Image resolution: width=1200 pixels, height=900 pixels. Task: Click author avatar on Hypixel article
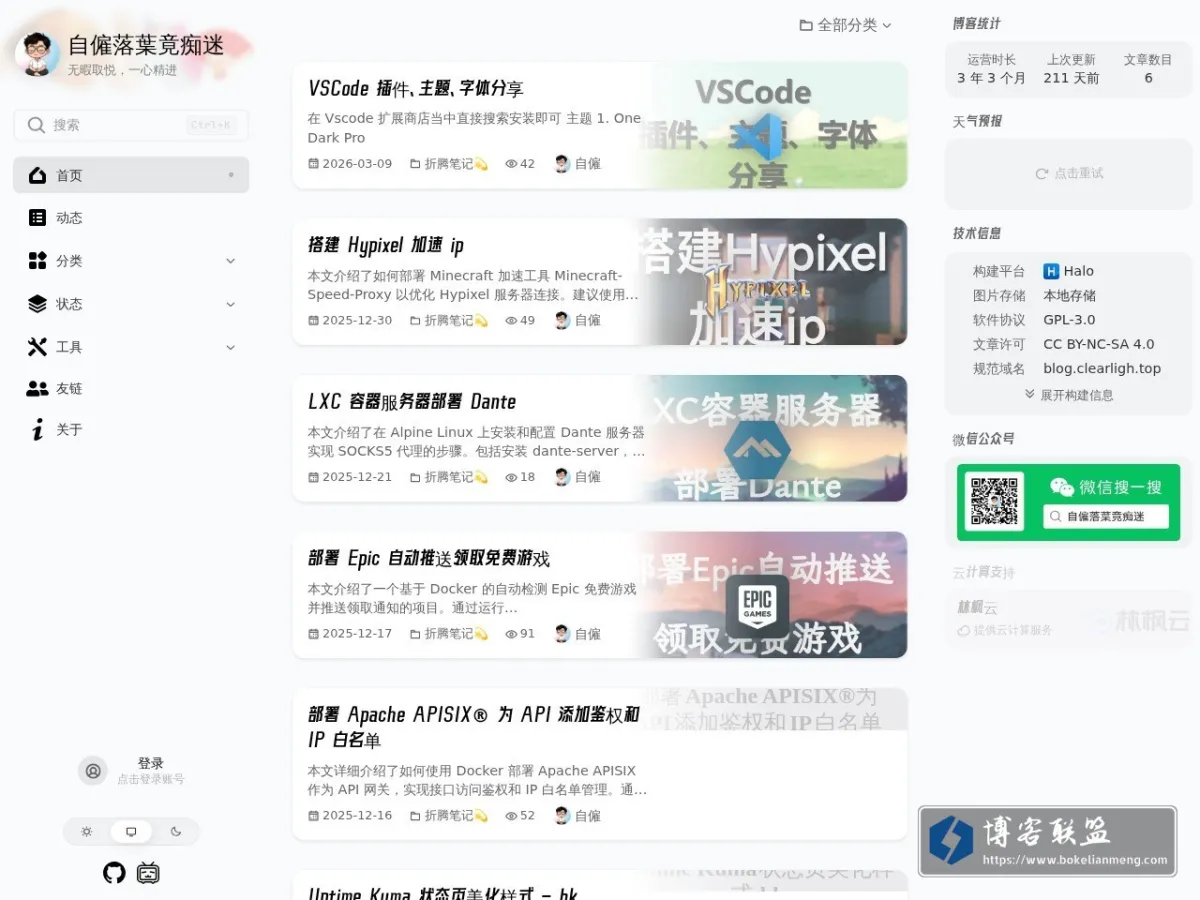click(x=562, y=321)
